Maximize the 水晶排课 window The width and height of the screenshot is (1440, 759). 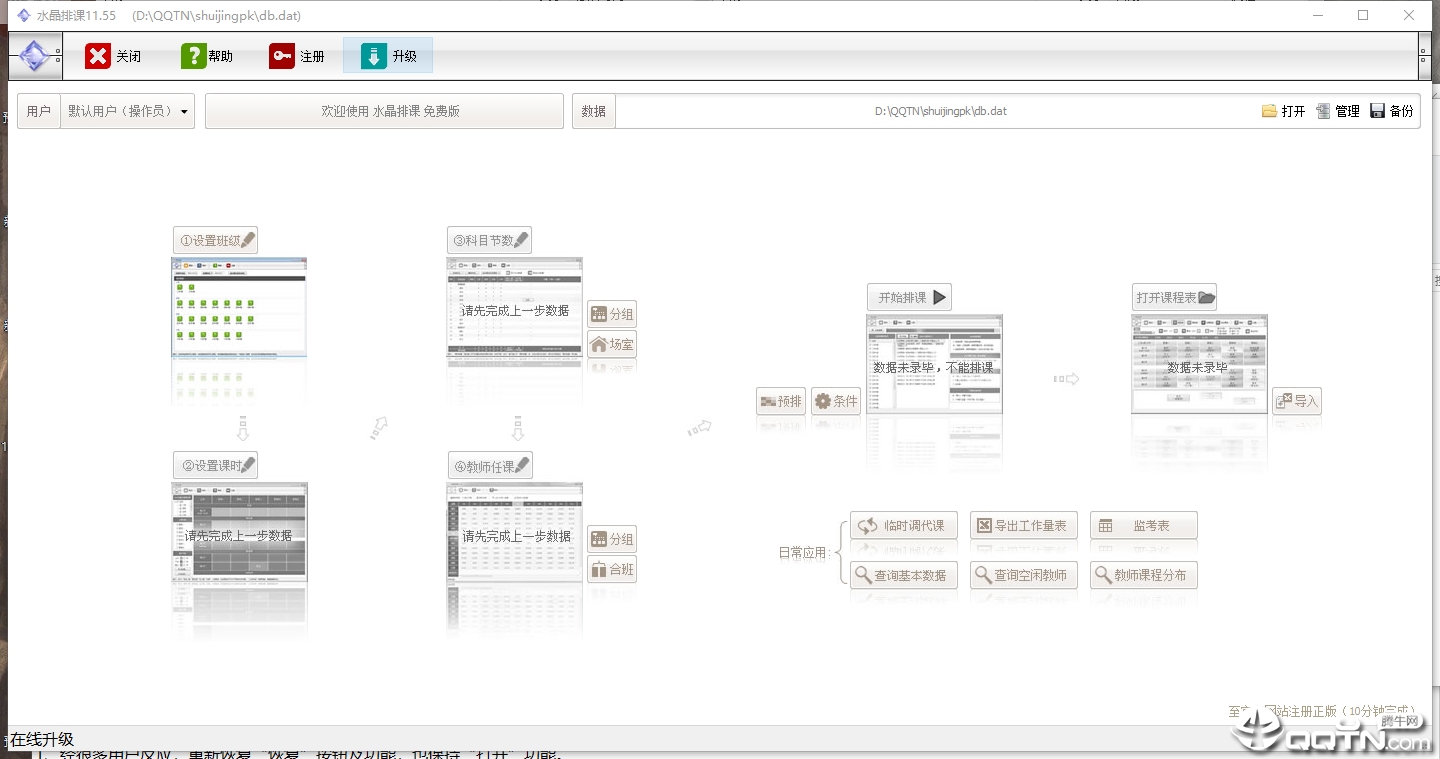(1363, 15)
